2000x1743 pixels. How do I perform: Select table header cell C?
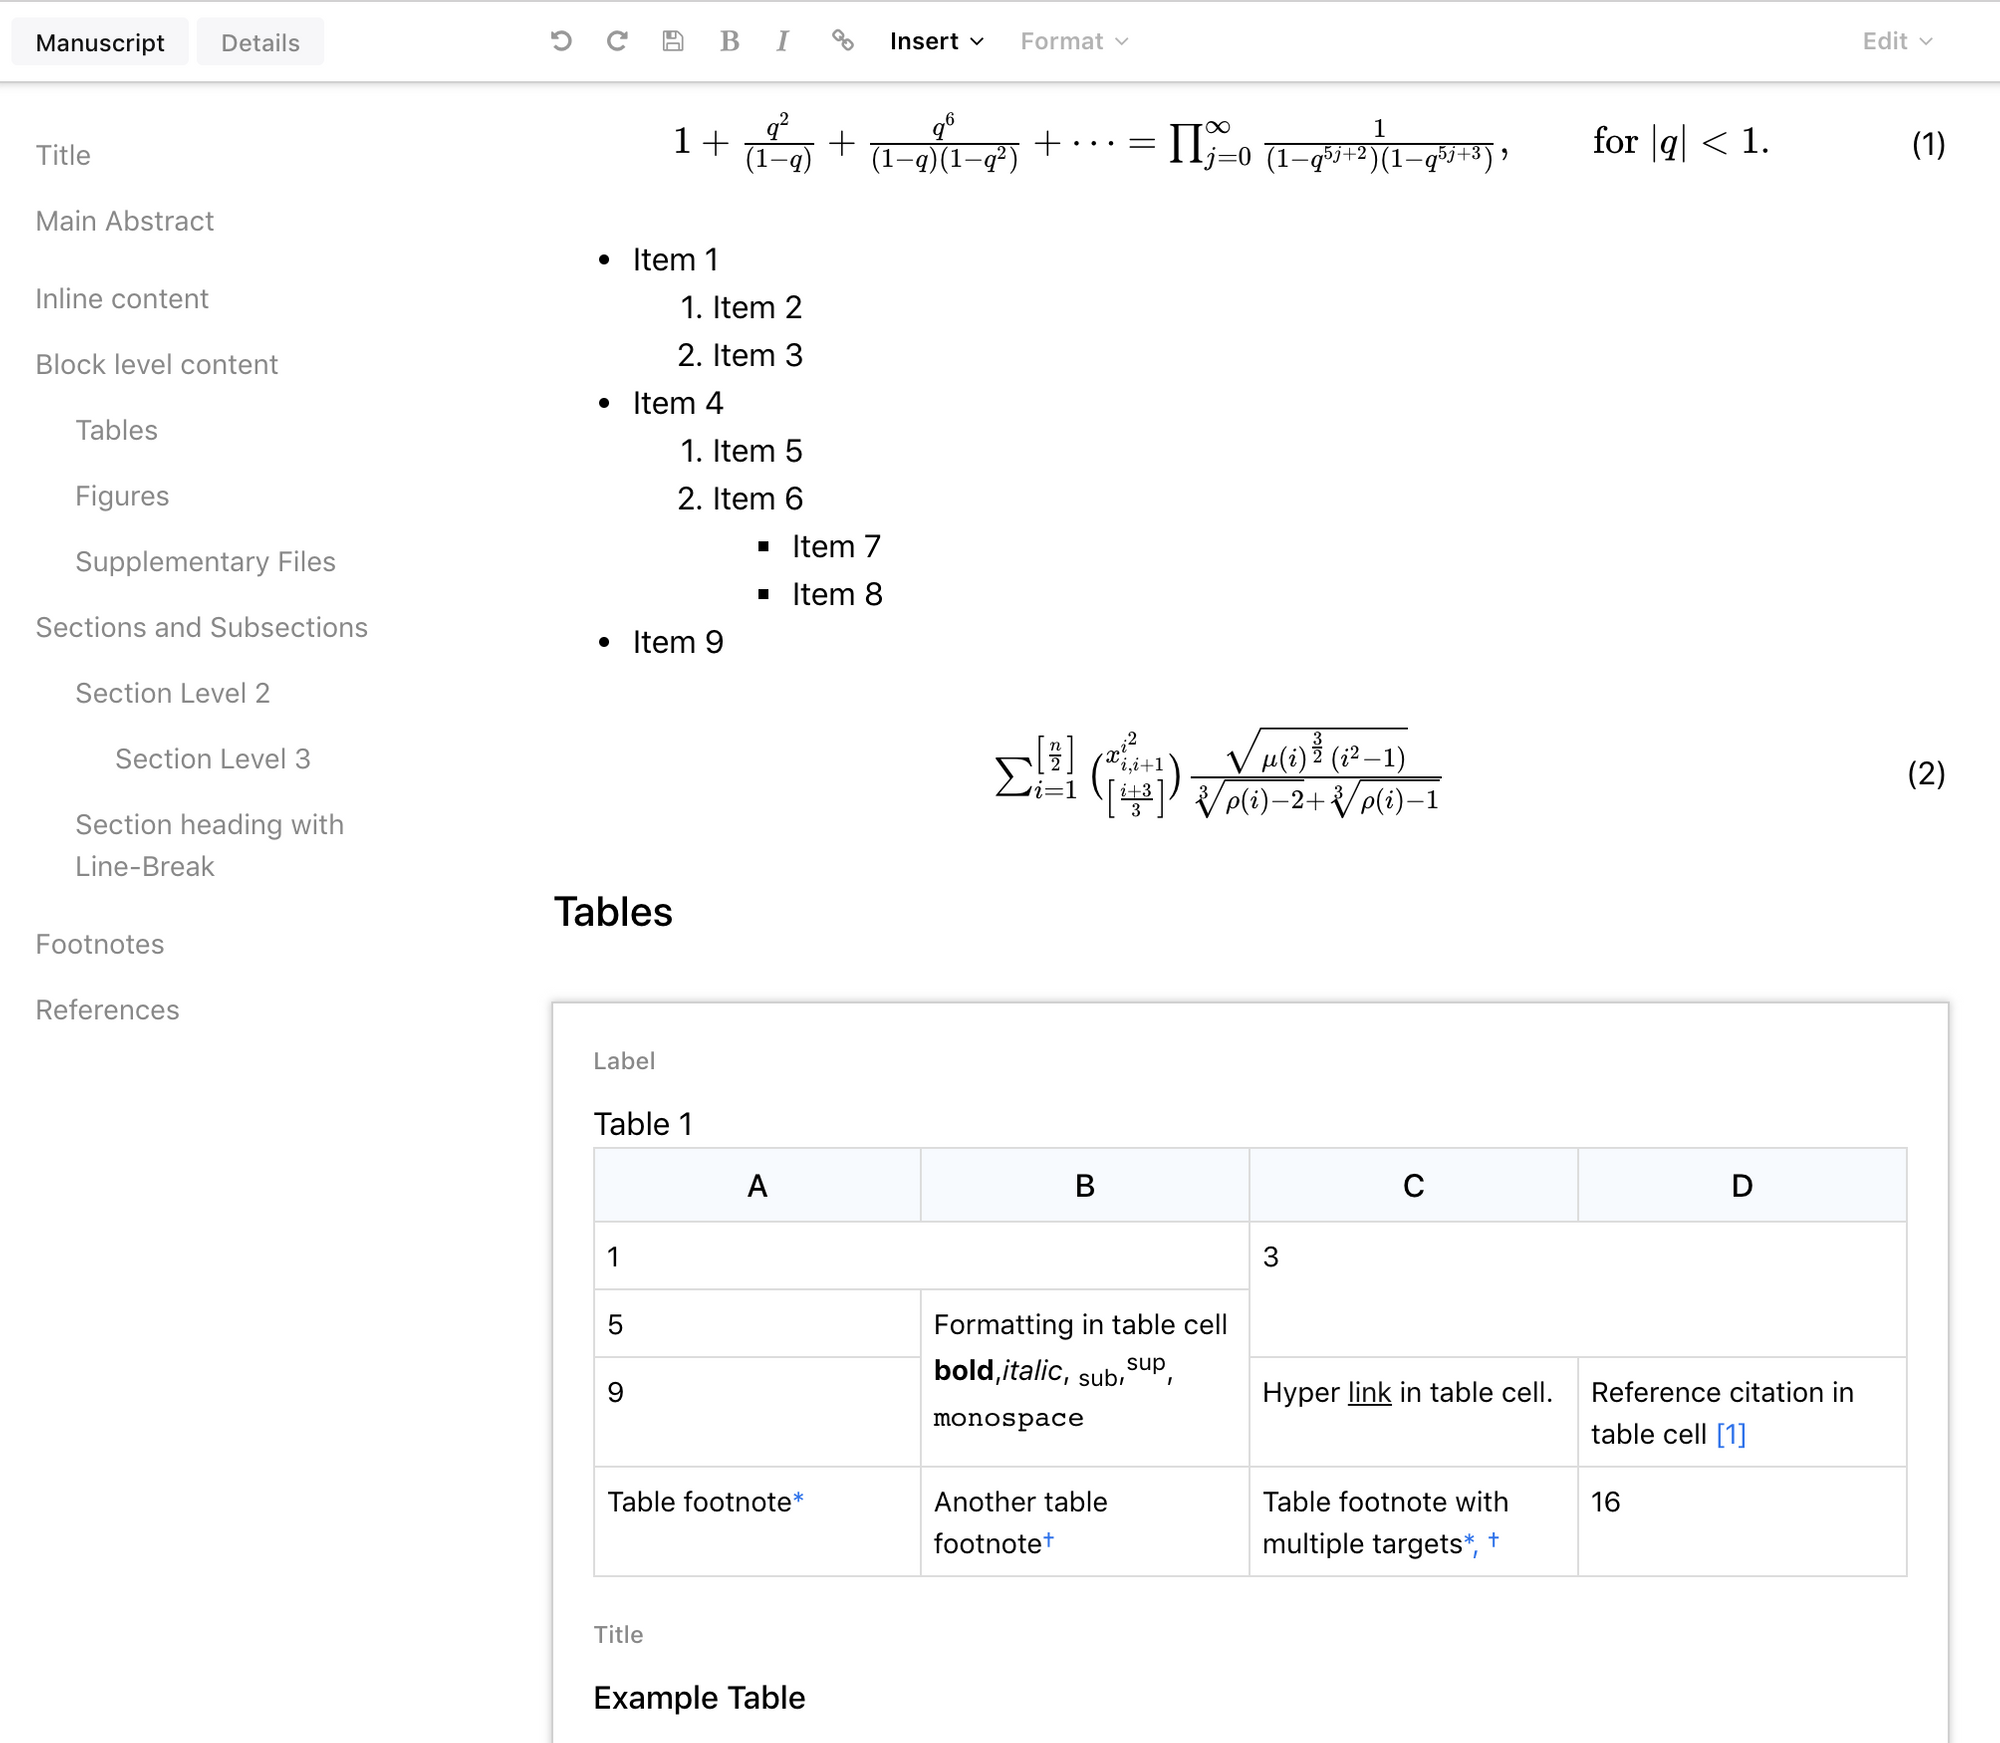pos(1412,1186)
